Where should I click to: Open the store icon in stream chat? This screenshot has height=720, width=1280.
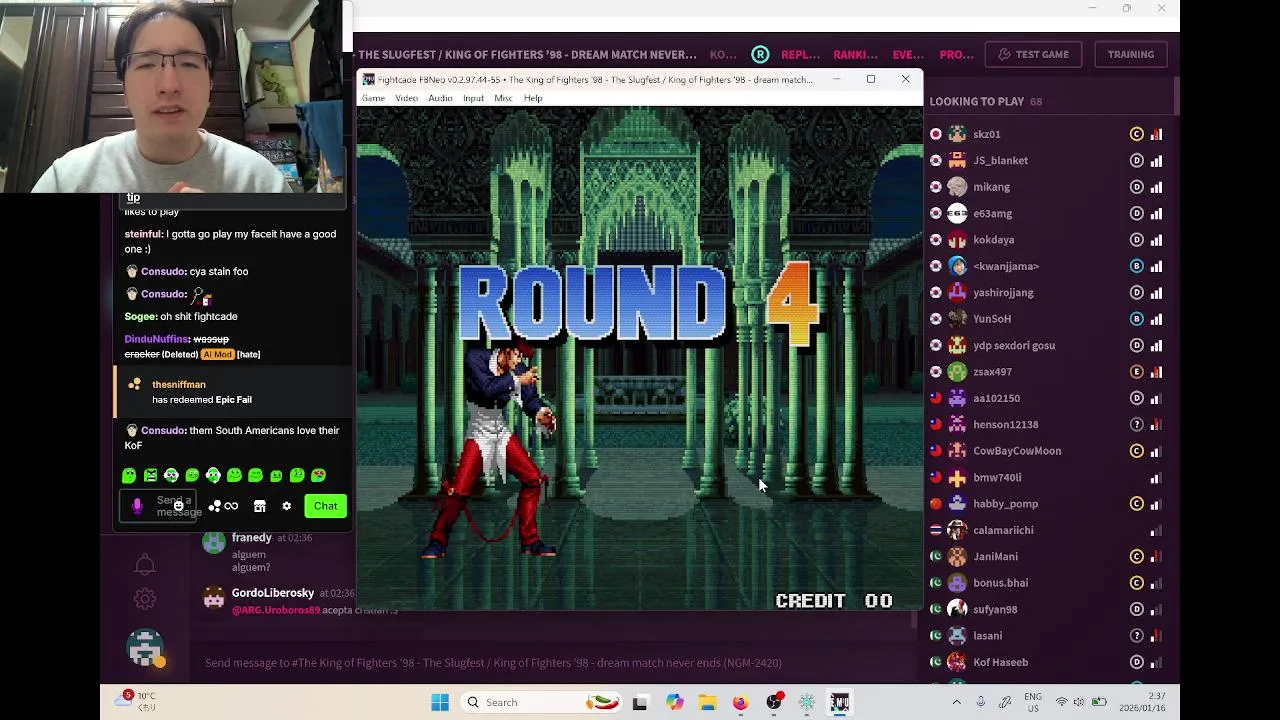click(x=259, y=506)
